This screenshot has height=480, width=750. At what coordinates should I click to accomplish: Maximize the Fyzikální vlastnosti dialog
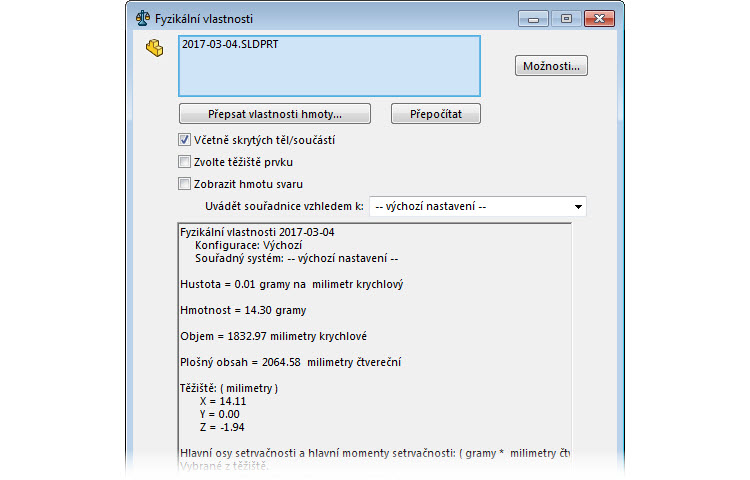click(565, 18)
